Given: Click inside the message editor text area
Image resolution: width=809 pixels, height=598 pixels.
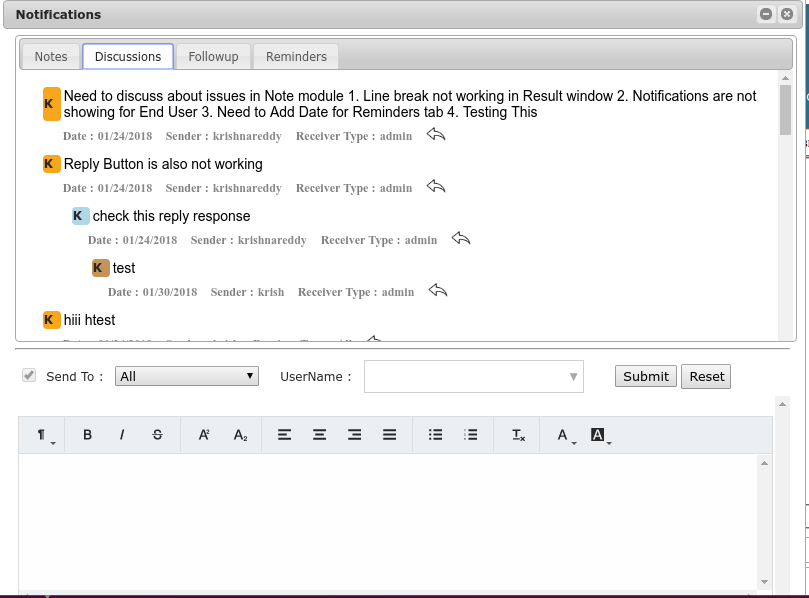Looking at the screenshot, I should point(388,520).
